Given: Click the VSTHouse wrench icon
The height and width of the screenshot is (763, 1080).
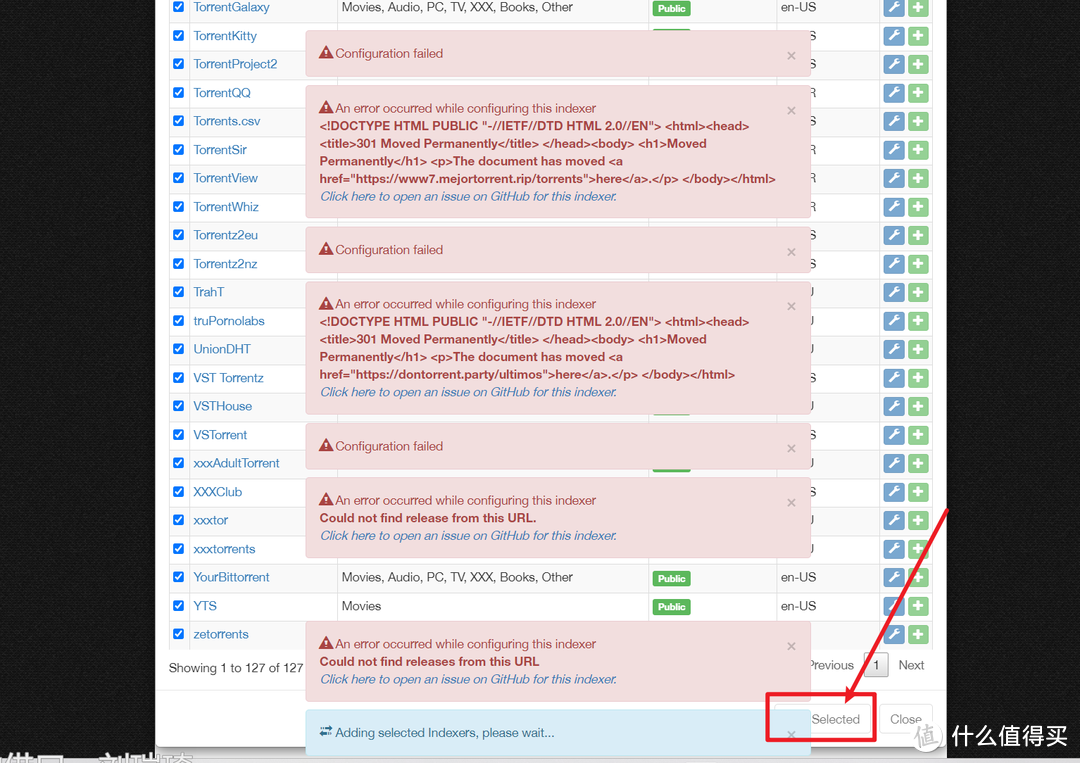Looking at the screenshot, I should tap(893, 406).
